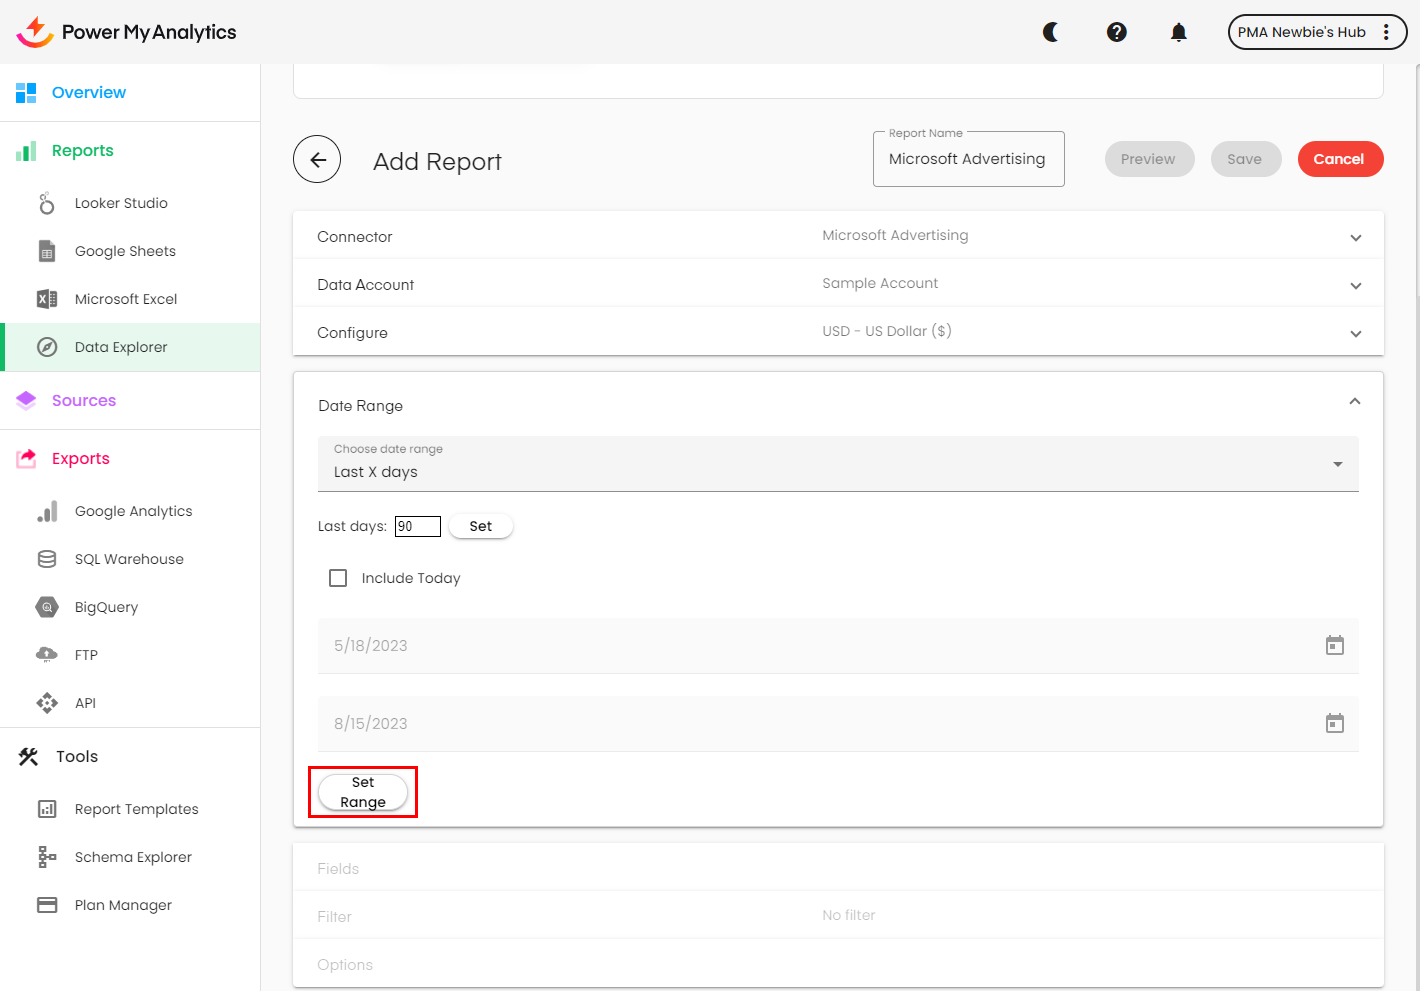Image resolution: width=1420 pixels, height=991 pixels.
Task: Open the PMA Newbie's Hub account menu
Action: 1316,32
